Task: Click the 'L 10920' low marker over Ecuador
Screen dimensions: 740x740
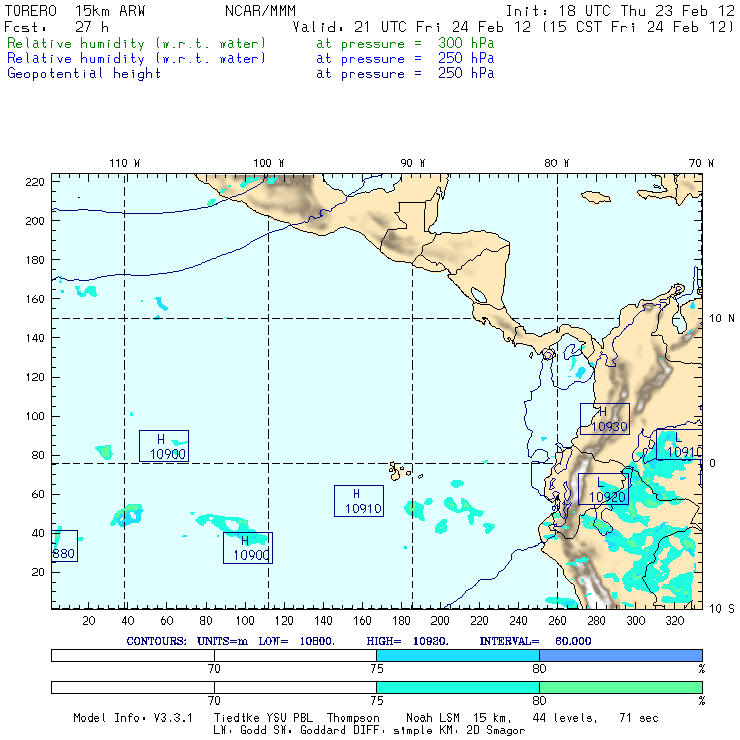Action: tap(603, 489)
